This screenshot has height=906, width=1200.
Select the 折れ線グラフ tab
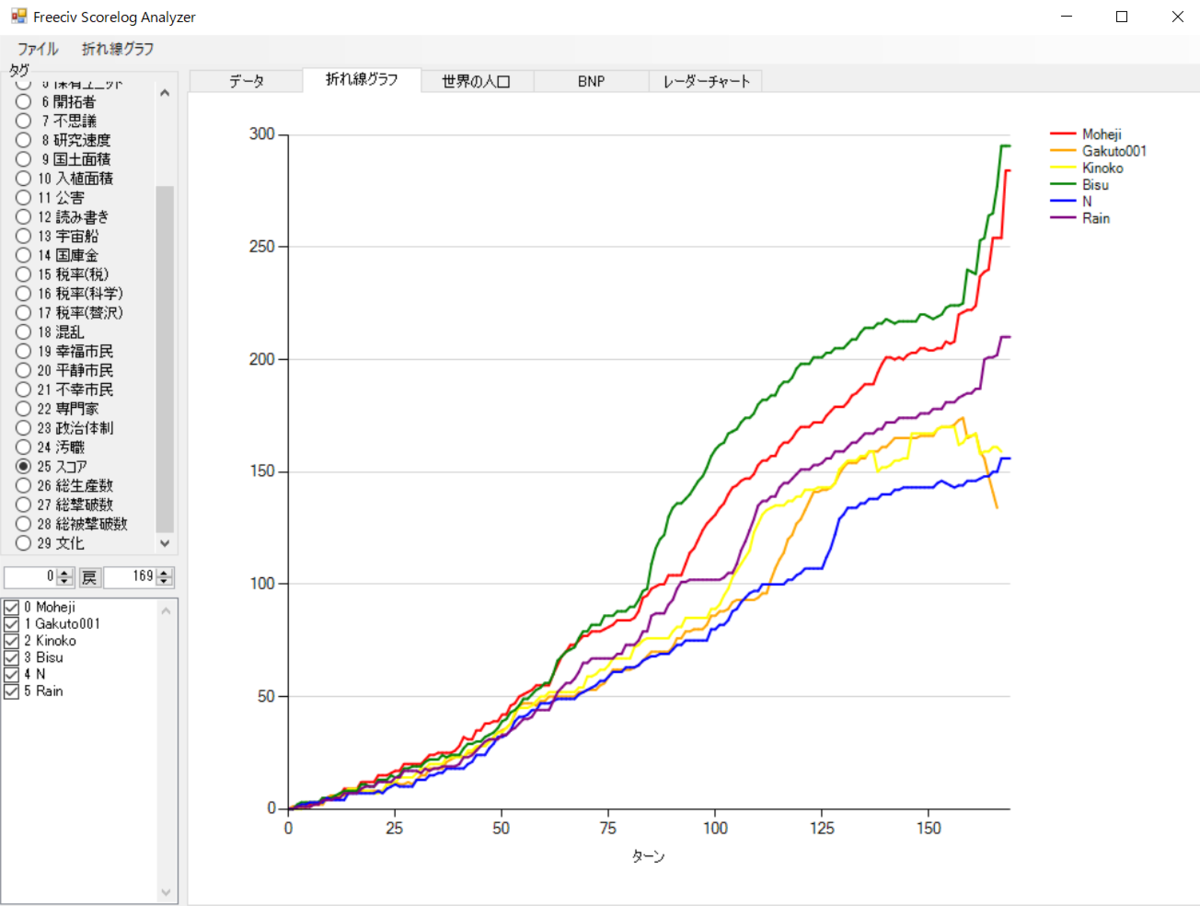361,80
